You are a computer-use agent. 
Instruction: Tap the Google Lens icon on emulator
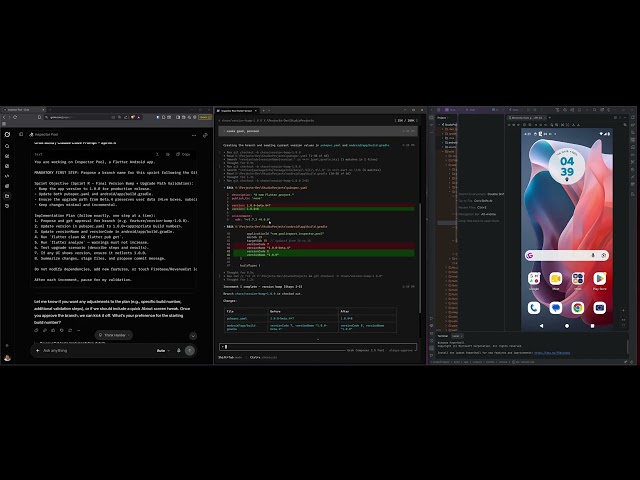tap(604, 256)
